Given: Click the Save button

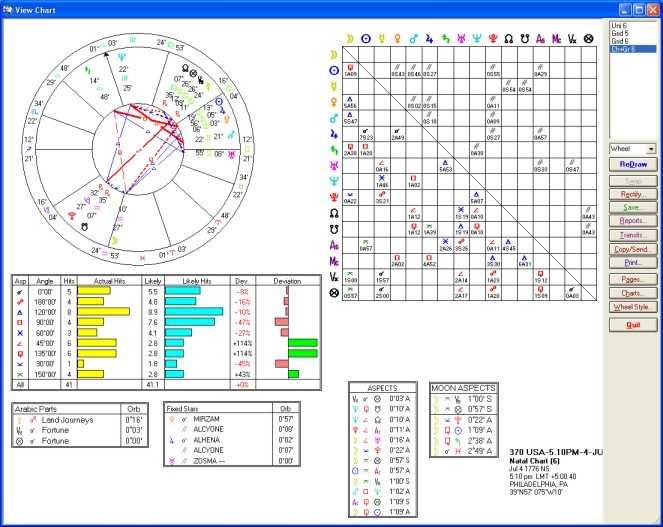Looking at the screenshot, I should click(633, 208).
